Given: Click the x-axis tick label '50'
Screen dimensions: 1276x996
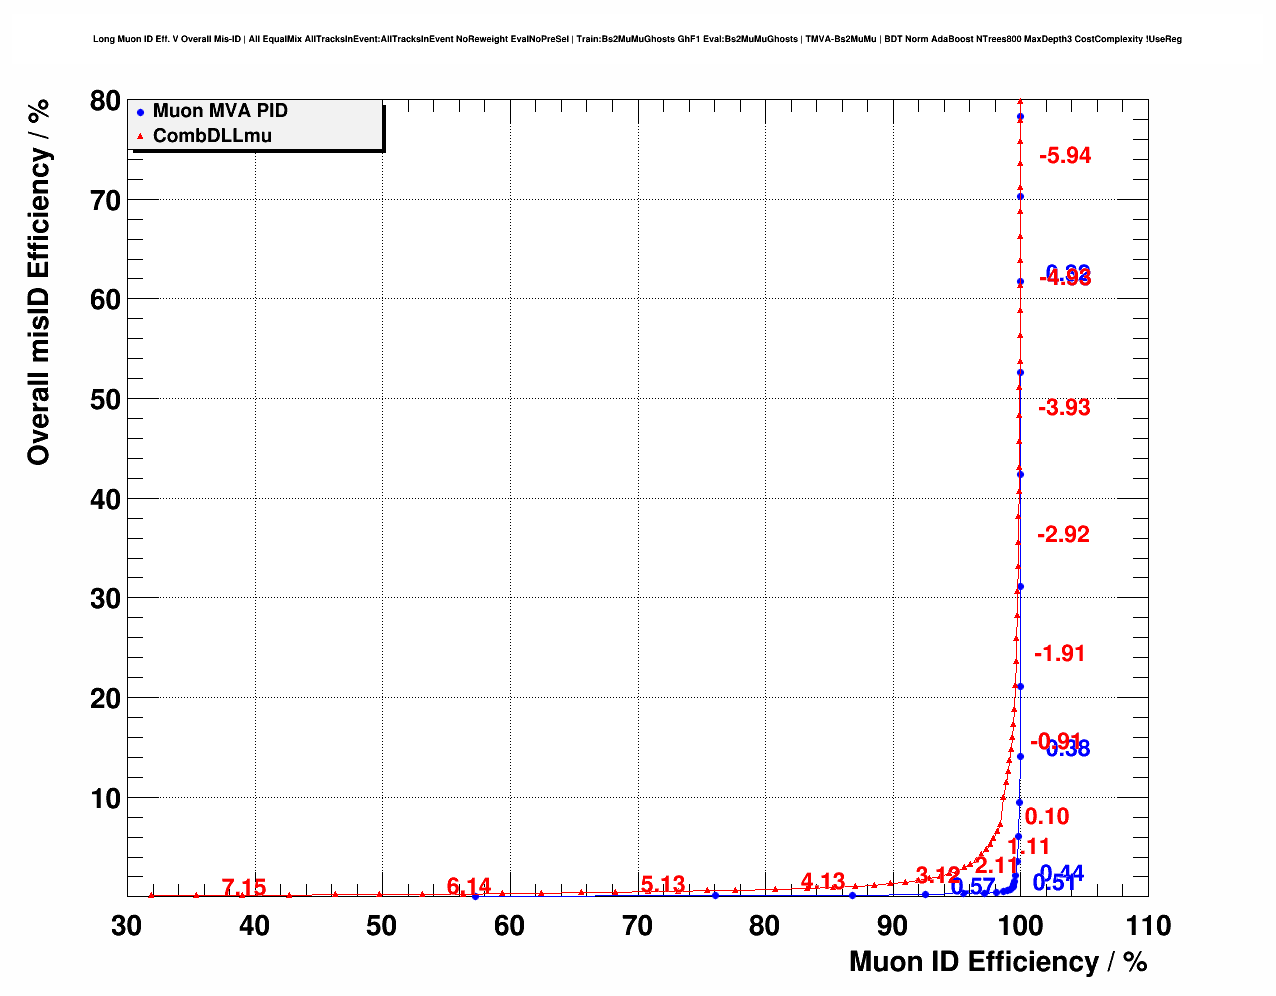Looking at the screenshot, I should pos(382,926).
